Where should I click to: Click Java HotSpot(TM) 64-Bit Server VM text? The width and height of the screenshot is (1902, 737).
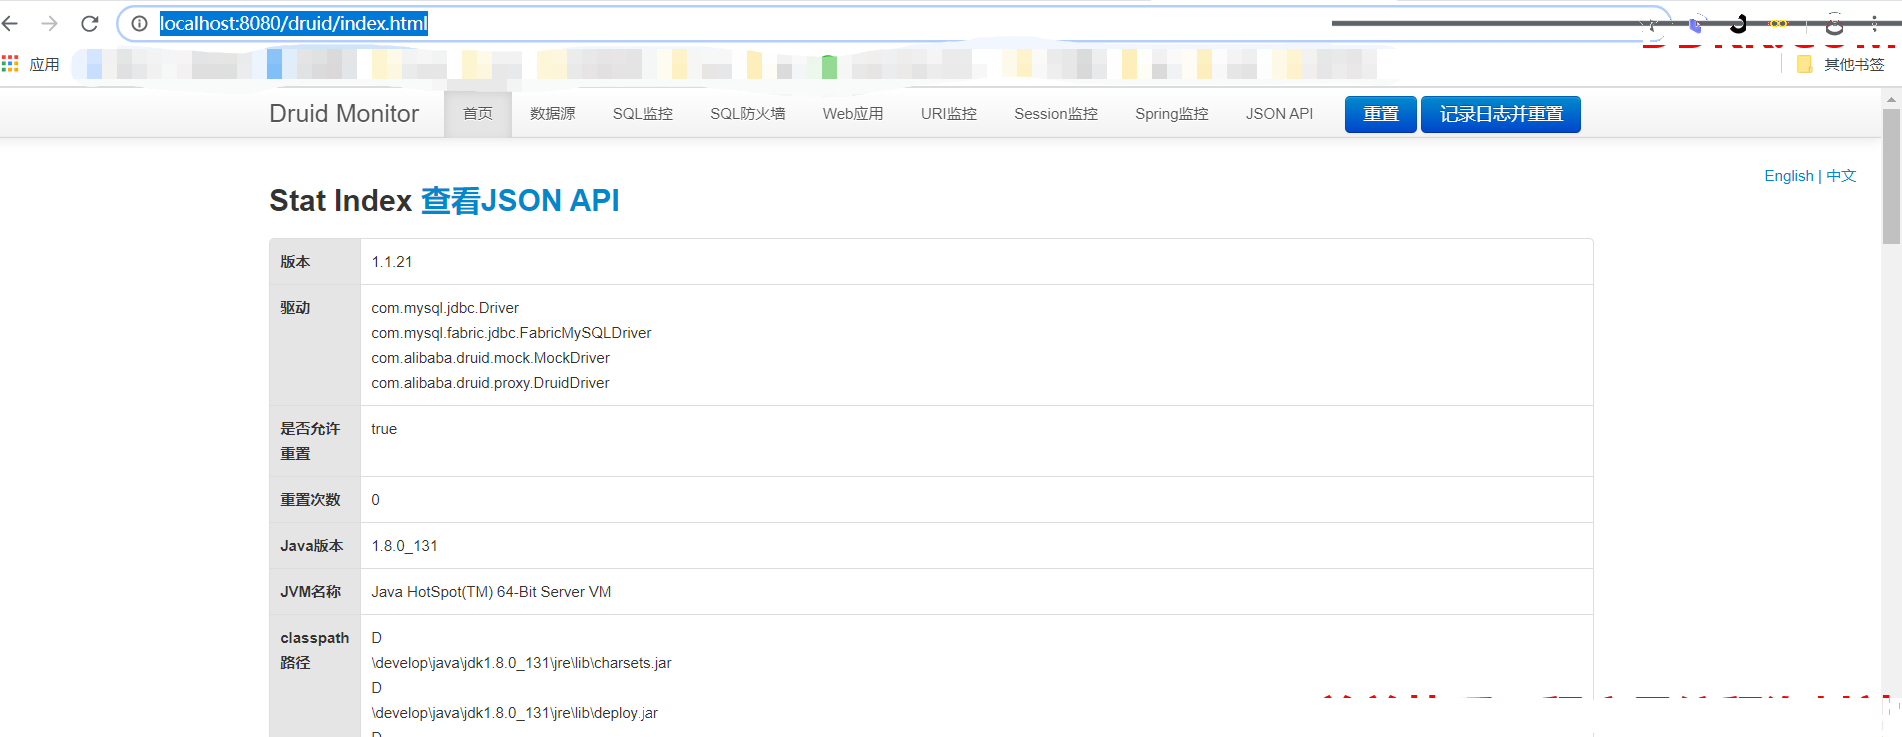pyautogui.click(x=491, y=592)
